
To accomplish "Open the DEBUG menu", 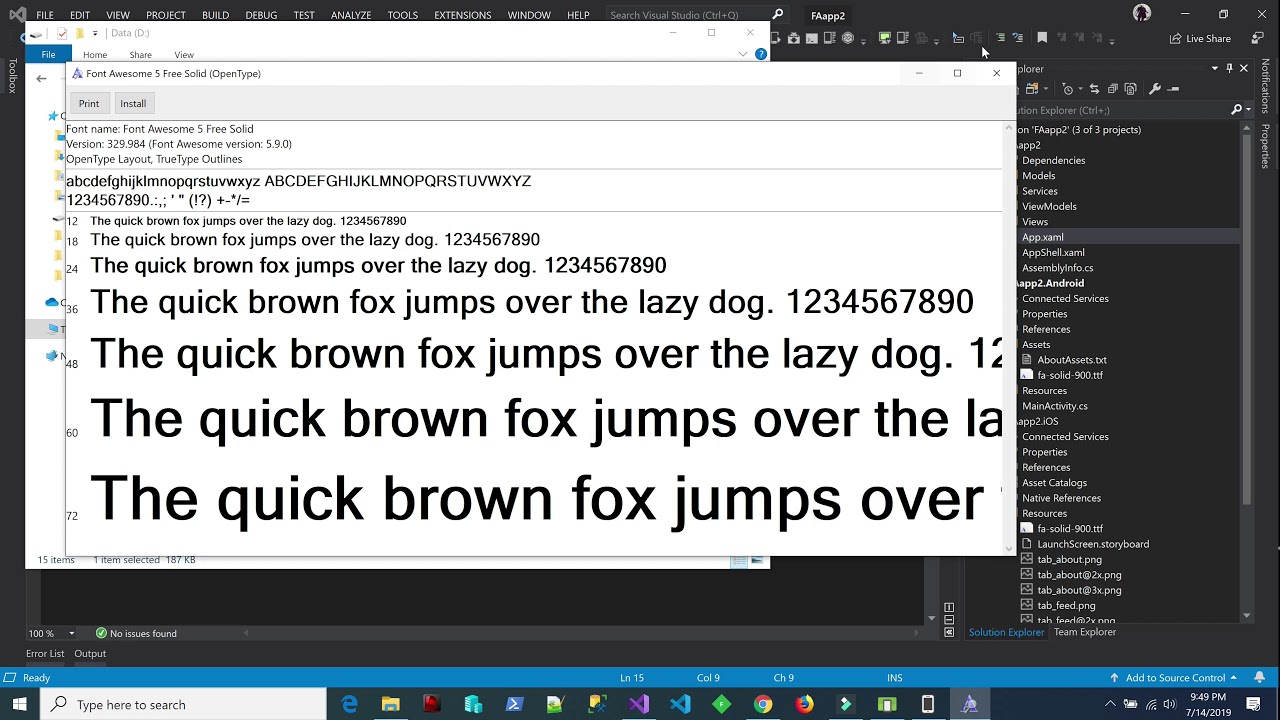I will click(261, 15).
